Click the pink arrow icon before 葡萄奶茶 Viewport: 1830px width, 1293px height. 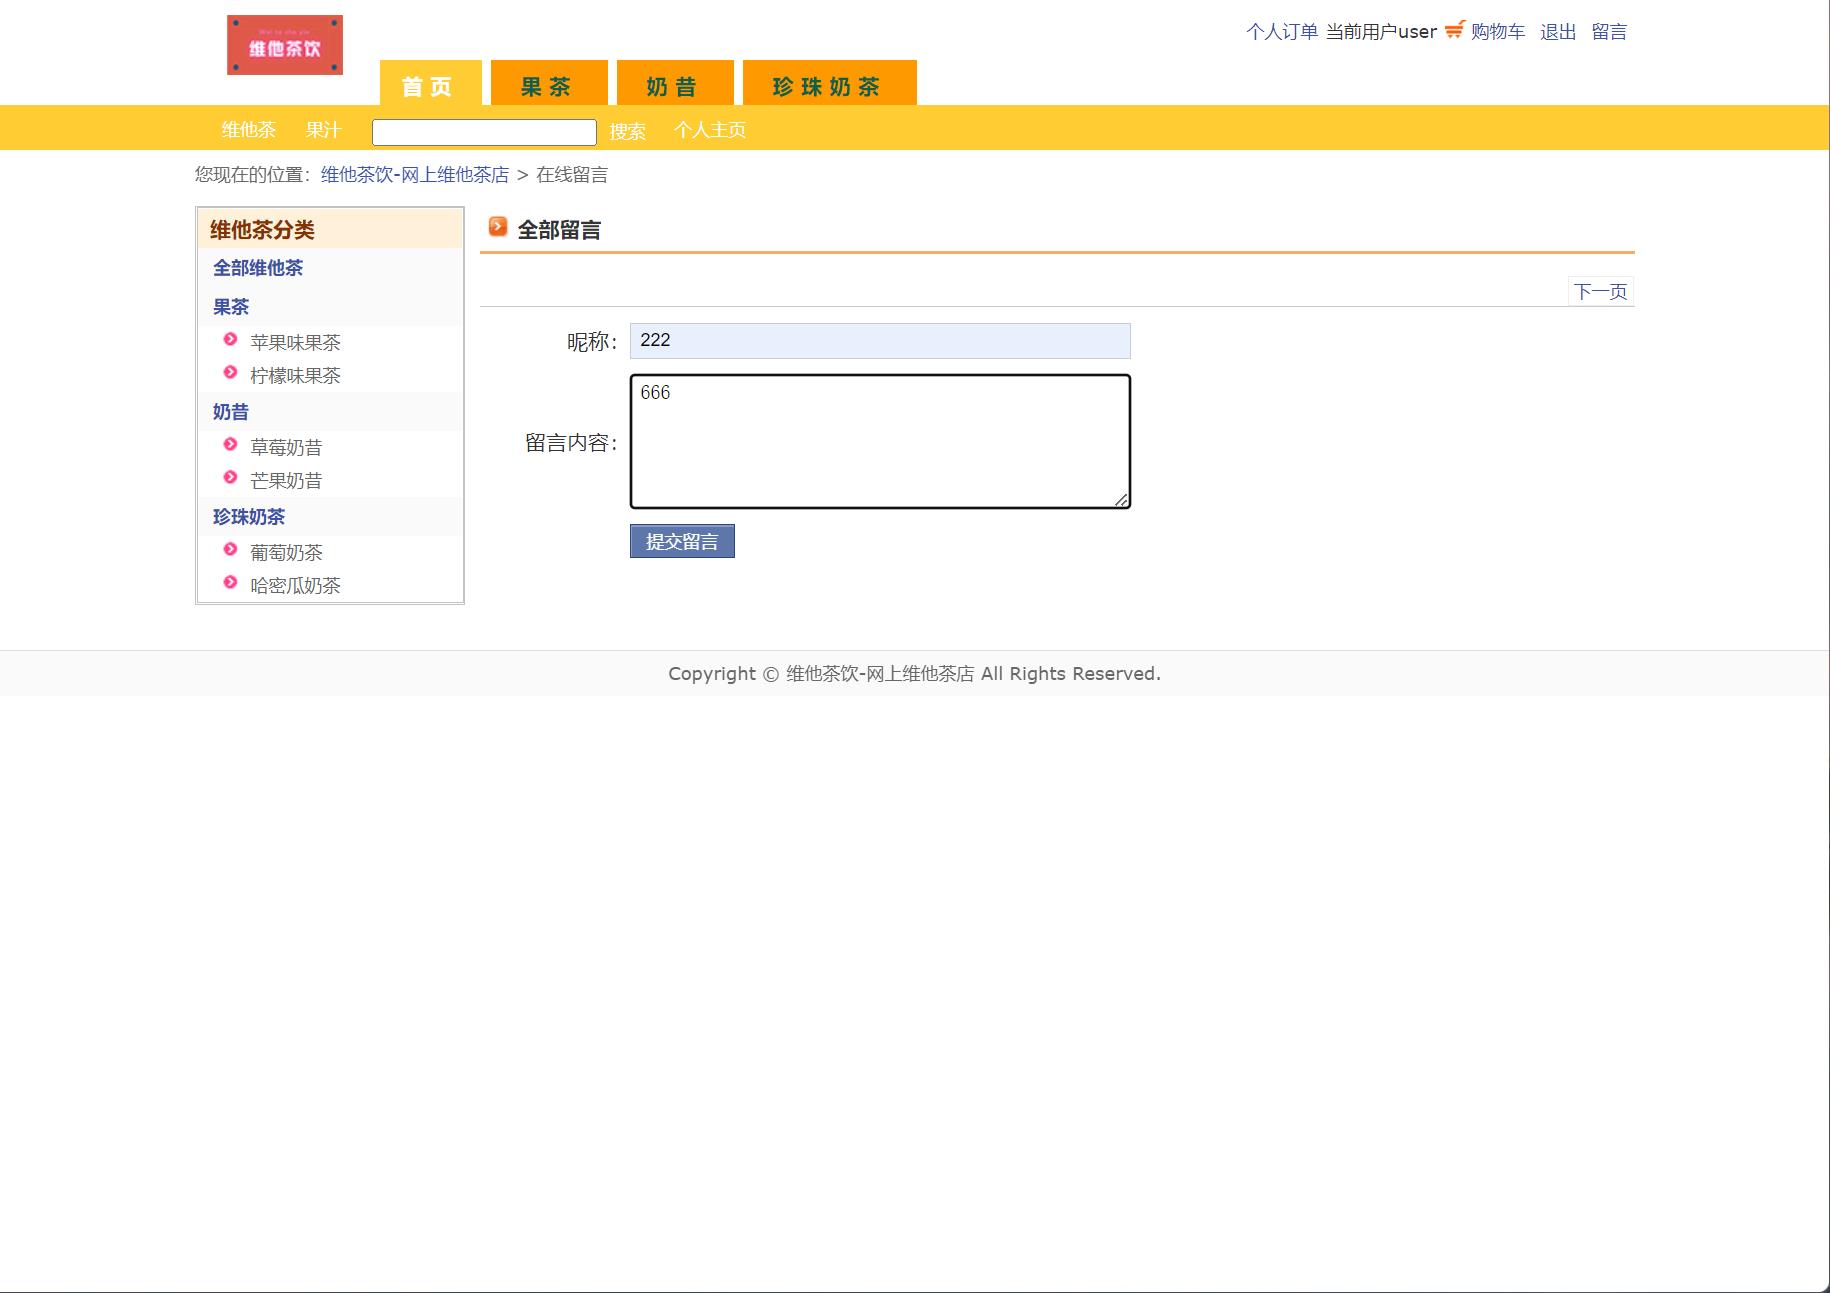click(230, 551)
